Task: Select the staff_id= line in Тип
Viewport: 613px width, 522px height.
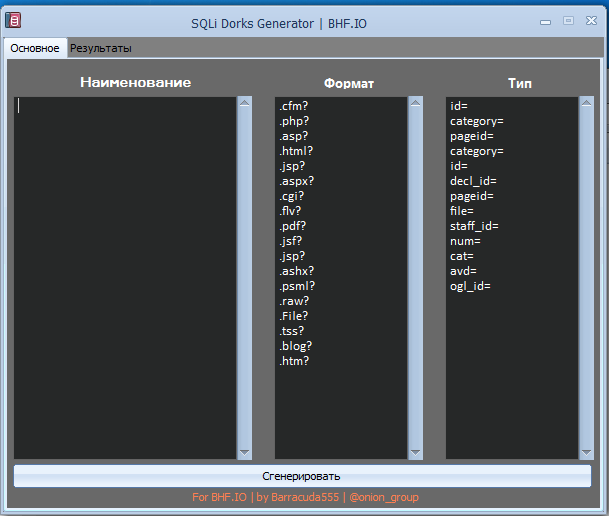Action: [474, 226]
